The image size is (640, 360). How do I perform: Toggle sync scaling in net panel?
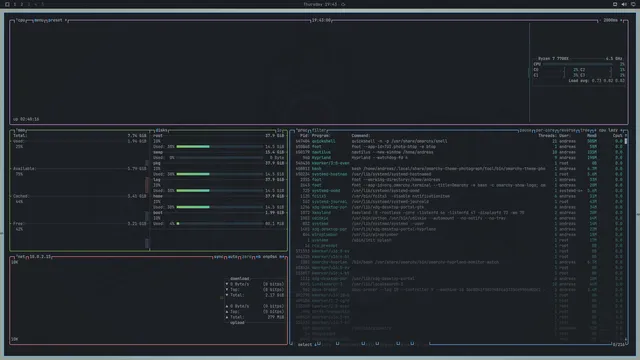[218, 257]
